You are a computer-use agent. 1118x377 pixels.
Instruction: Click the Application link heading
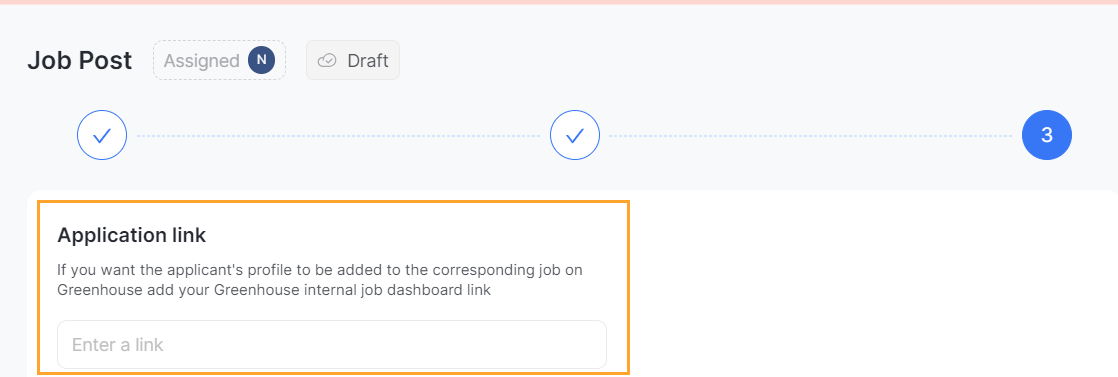[x=132, y=234]
